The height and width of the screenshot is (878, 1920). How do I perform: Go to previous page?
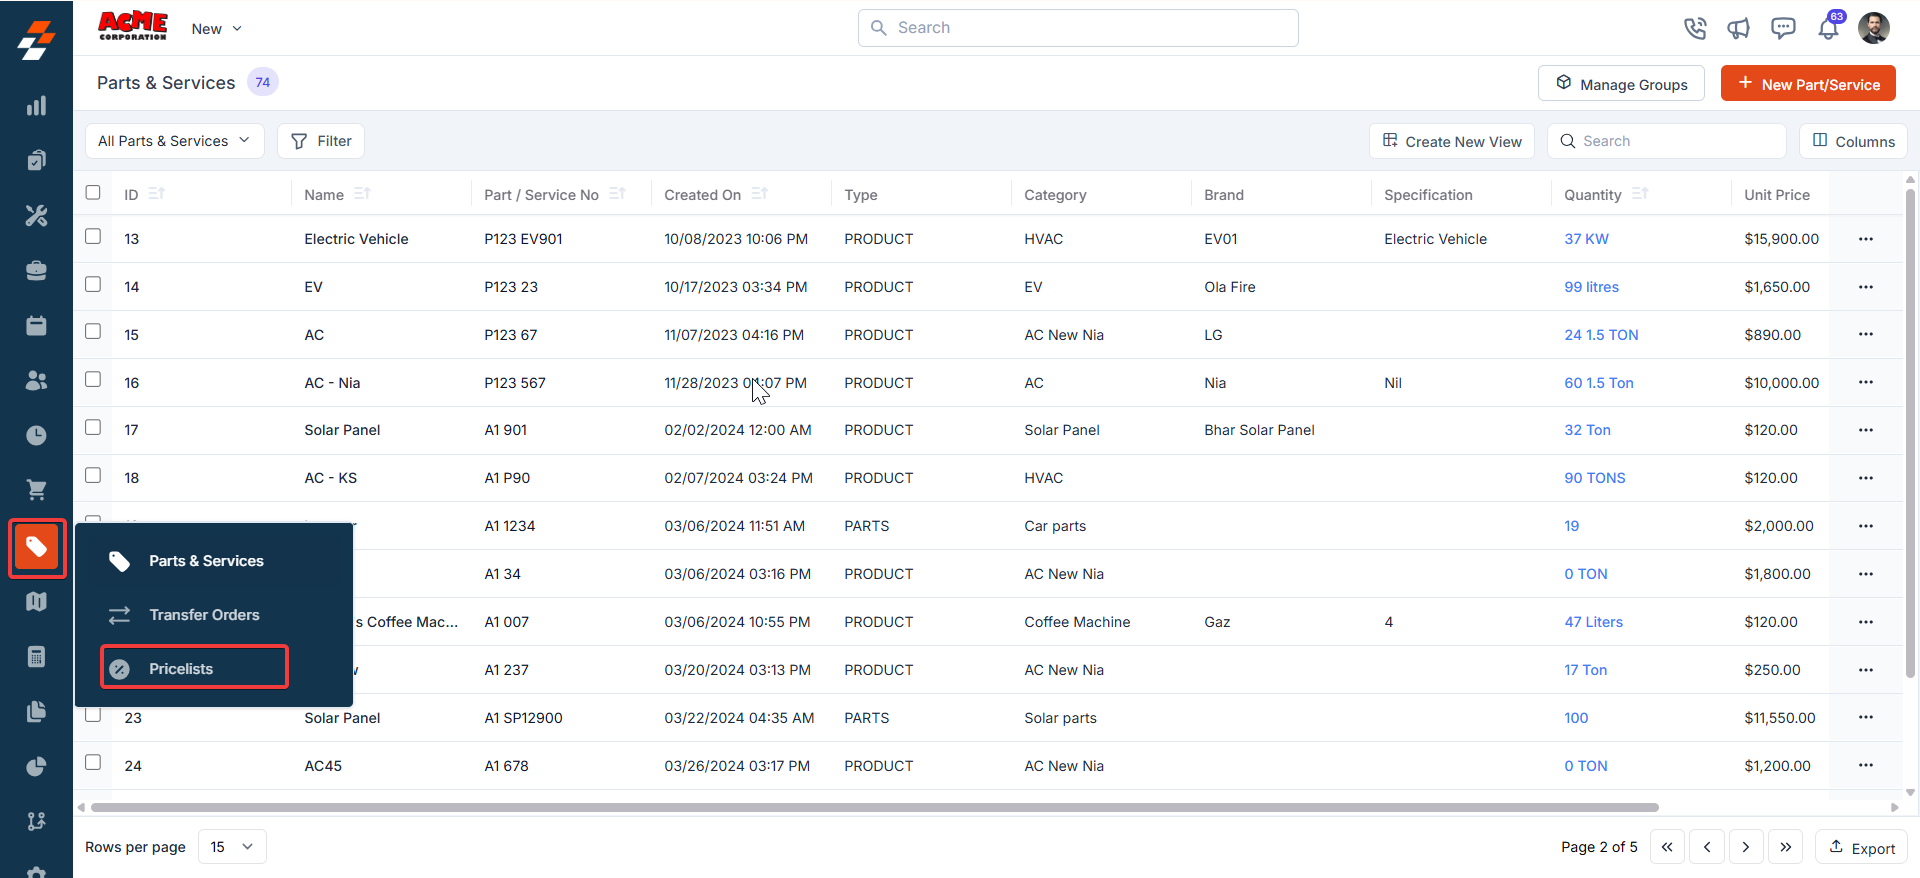[1707, 847]
